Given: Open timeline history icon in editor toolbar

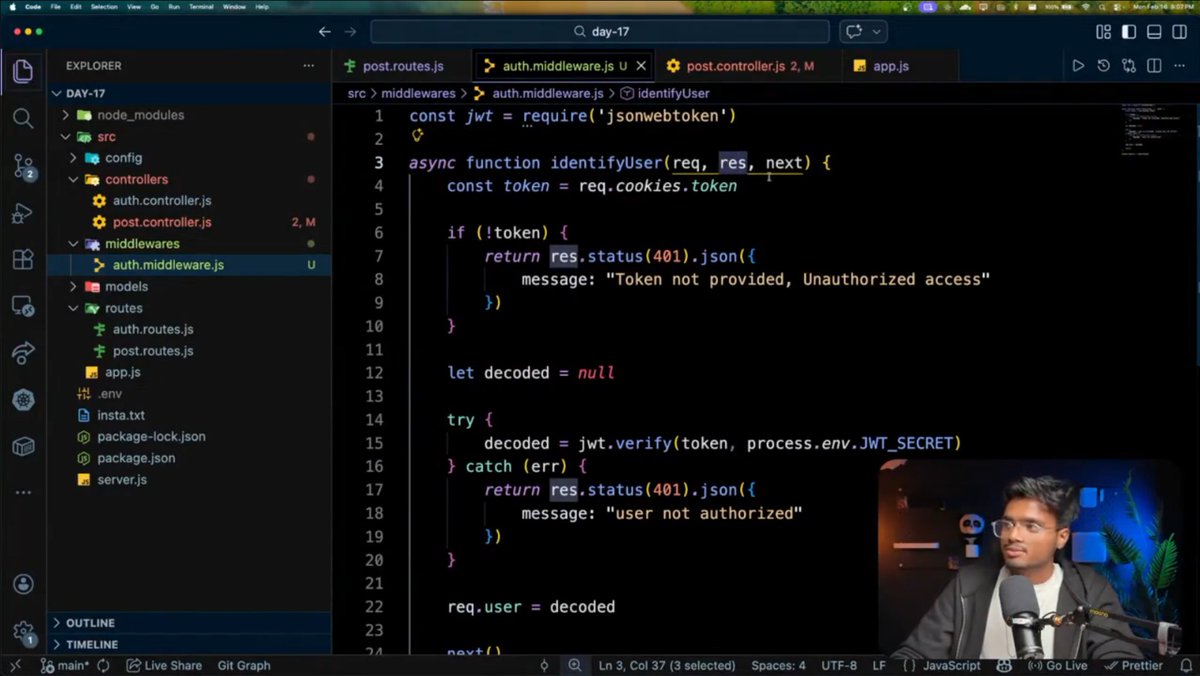Looking at the screenshot, I should 1103,66.
